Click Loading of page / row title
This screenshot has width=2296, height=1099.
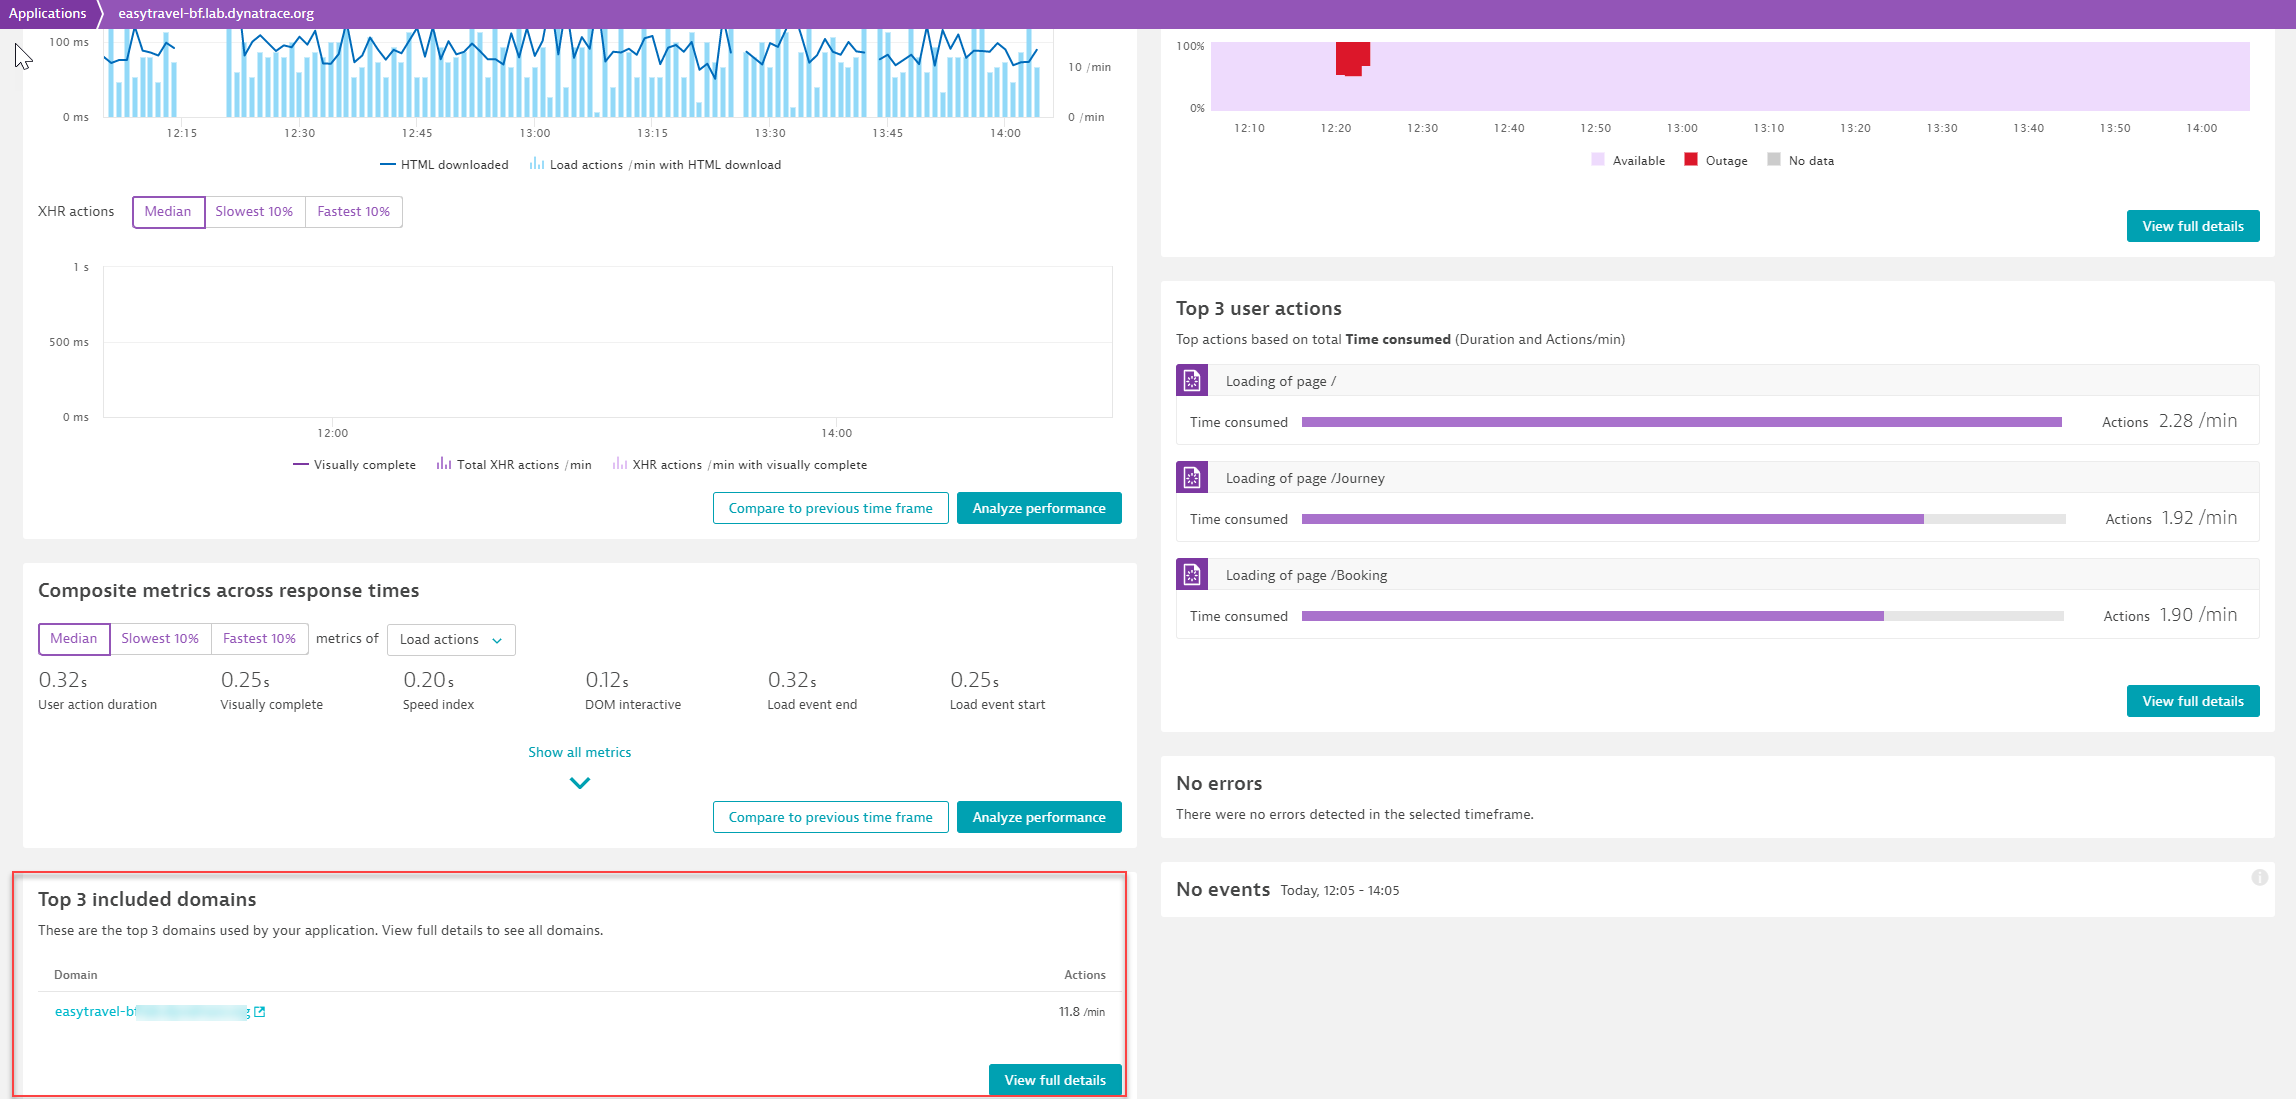(1280, 381)
